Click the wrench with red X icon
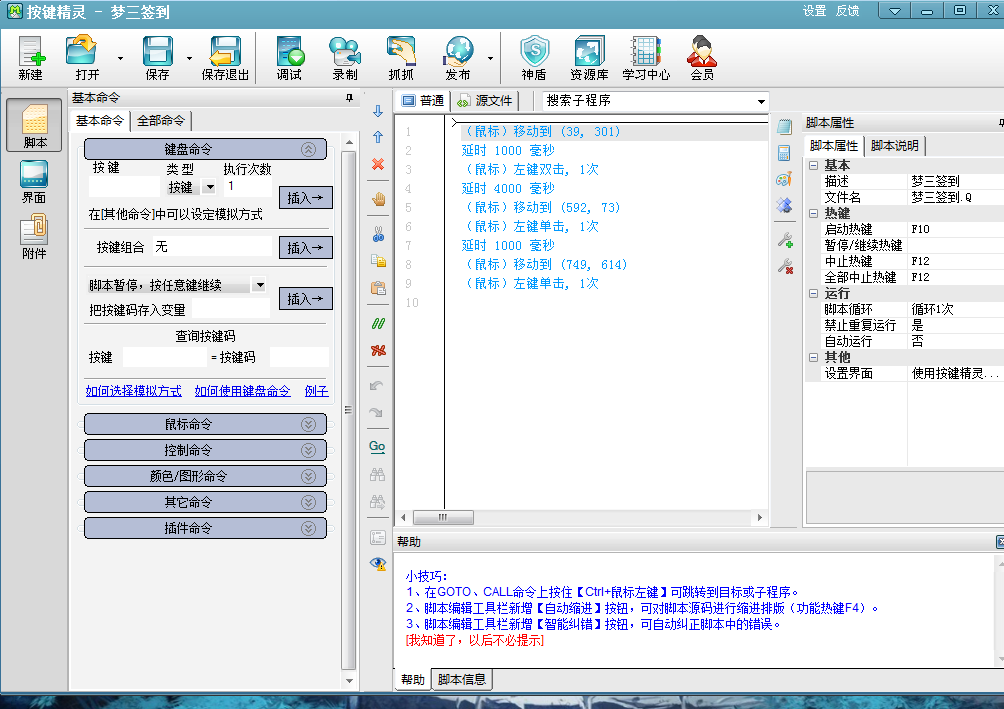The height and width of the screenshot is (709, 1004). pos(785,266)
